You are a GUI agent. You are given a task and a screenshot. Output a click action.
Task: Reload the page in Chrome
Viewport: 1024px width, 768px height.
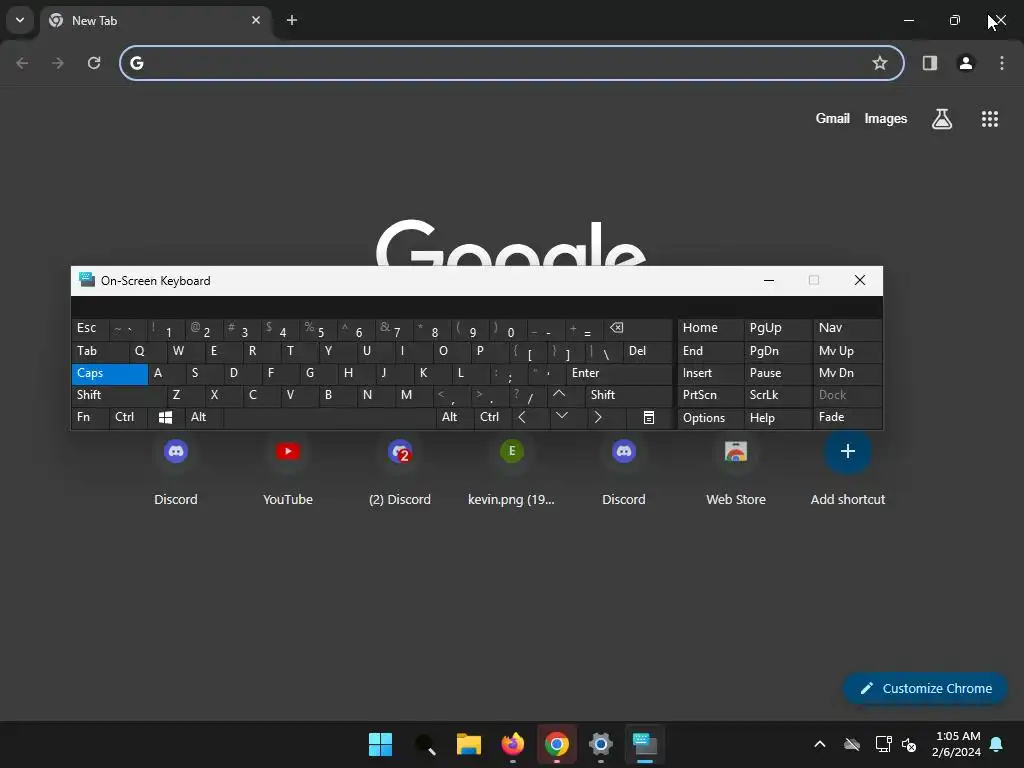pyautogui.click(x=94, y=63)
